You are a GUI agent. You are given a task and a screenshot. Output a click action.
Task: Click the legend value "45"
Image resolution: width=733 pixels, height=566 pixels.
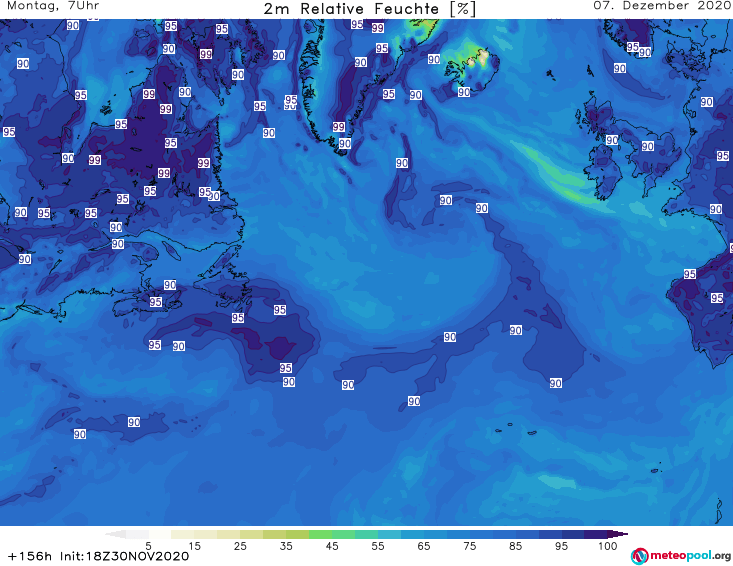click(x=332, y=546)
